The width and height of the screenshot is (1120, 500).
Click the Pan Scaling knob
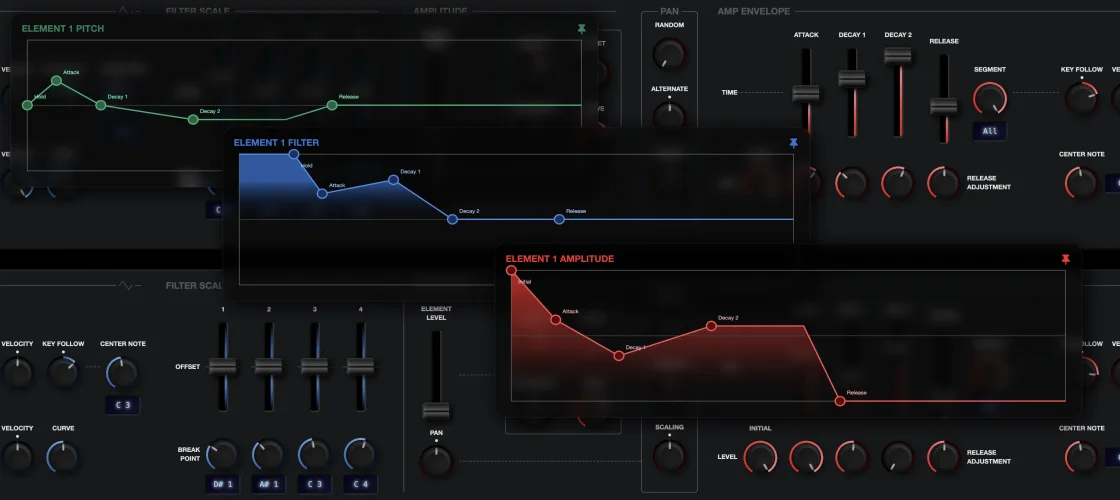pyautogui.click(x=669, y=455)
